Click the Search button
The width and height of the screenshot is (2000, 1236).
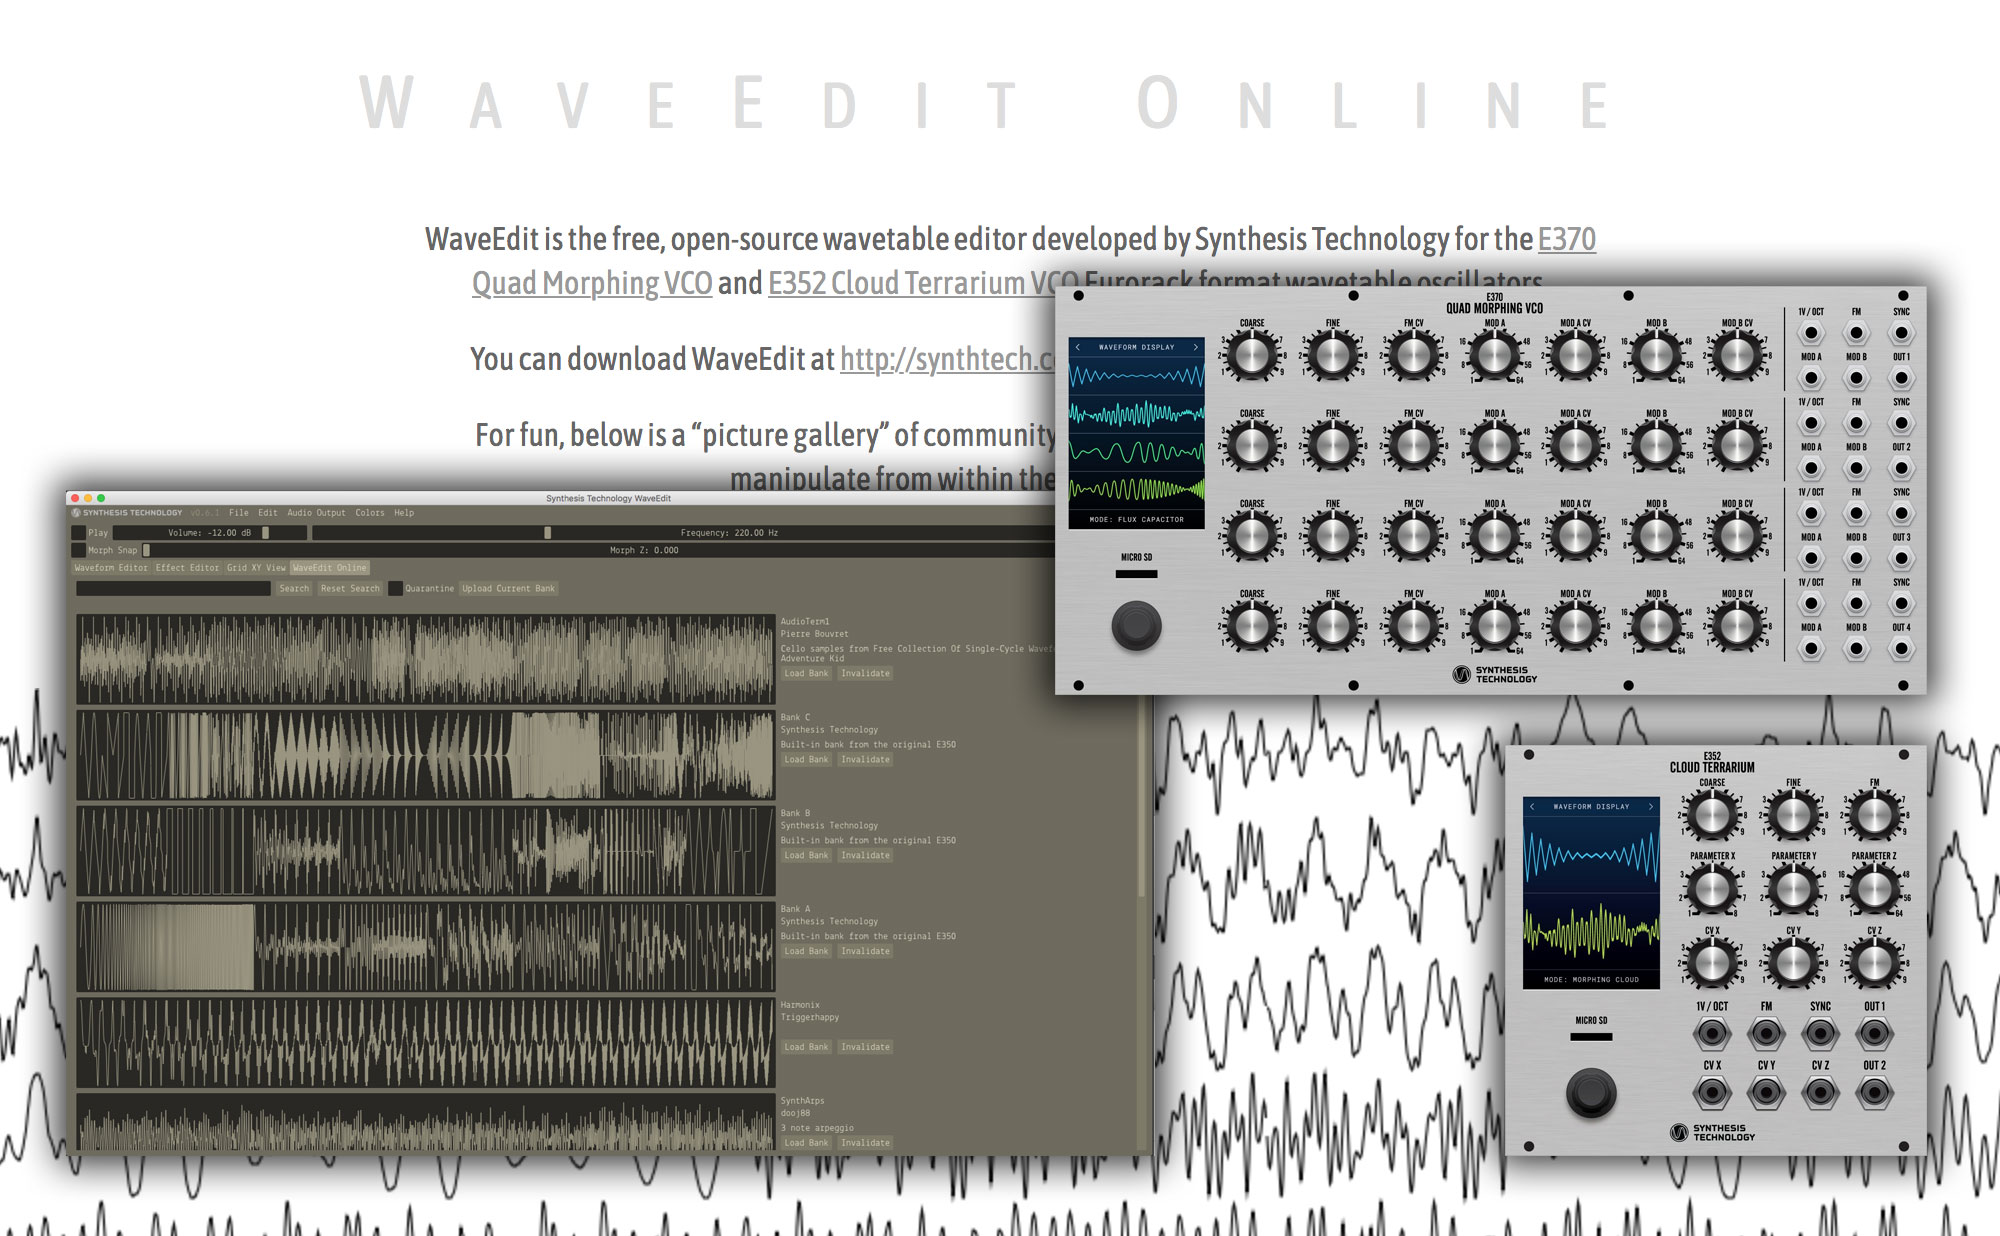pos(294,589)
